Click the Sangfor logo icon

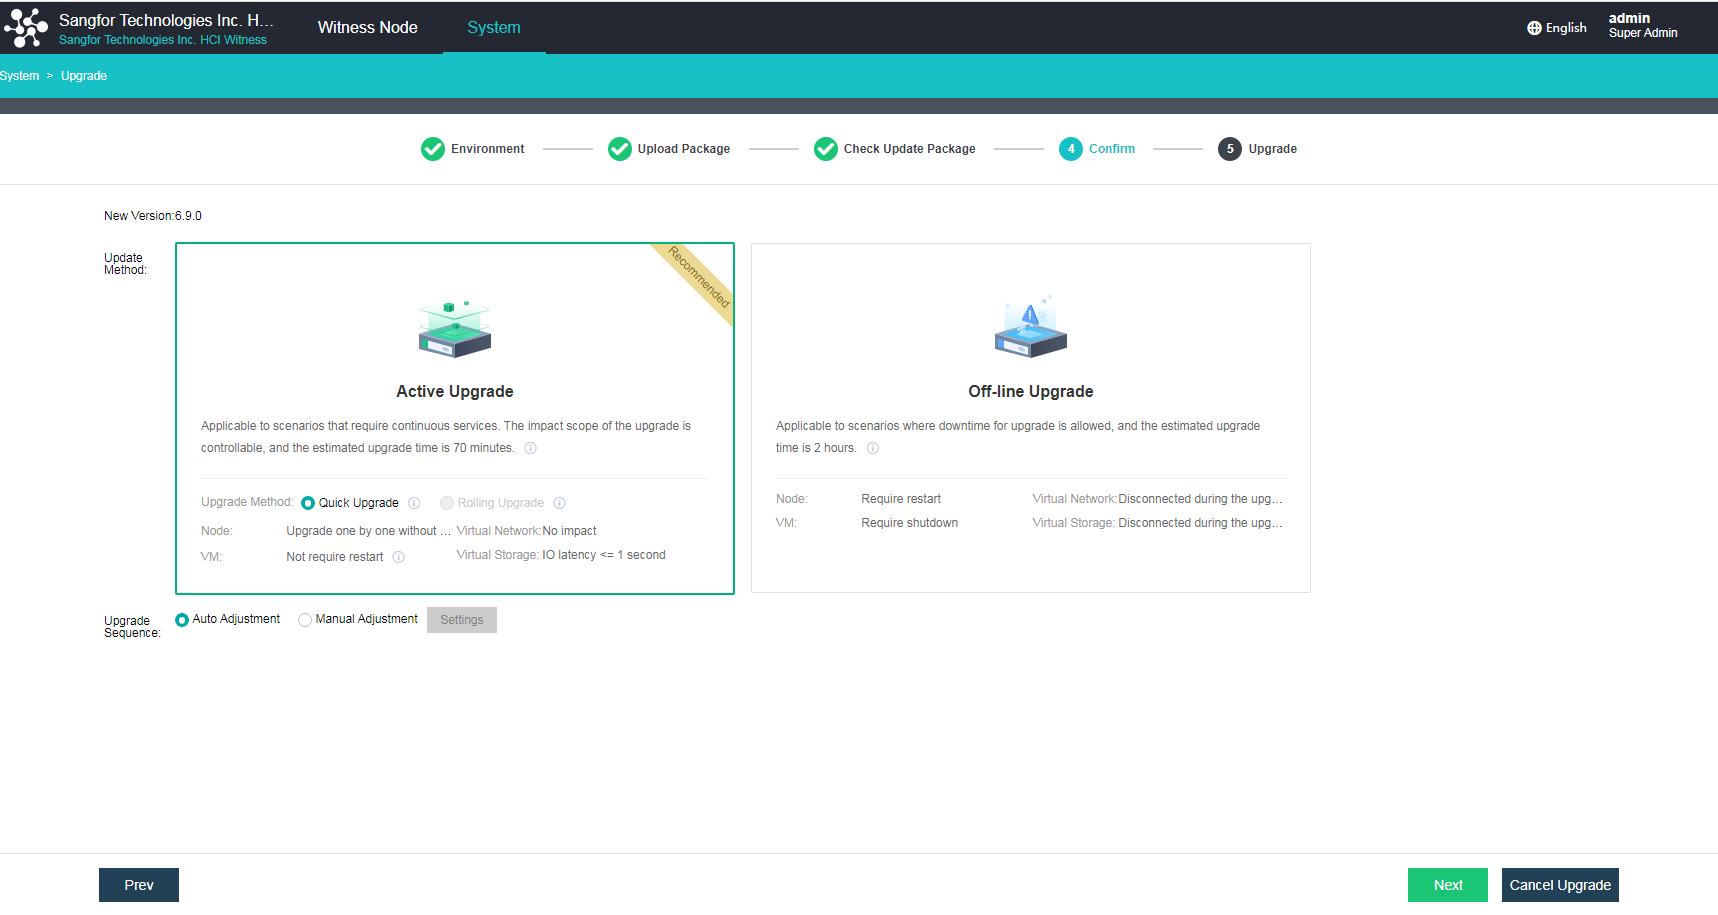pyautogui.click(x=26, y=28)
